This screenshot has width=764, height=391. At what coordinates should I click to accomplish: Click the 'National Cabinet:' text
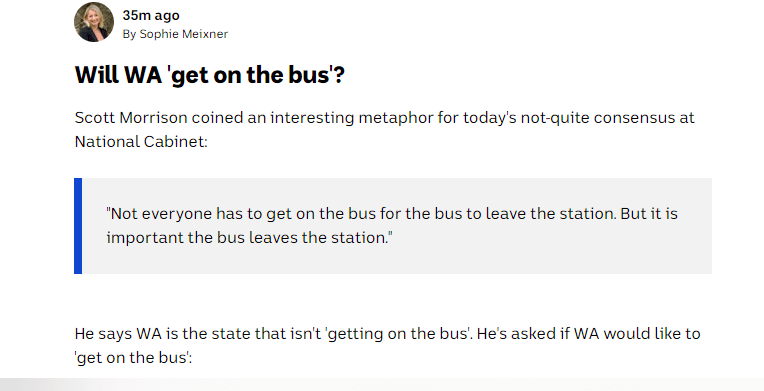[141, 142]
